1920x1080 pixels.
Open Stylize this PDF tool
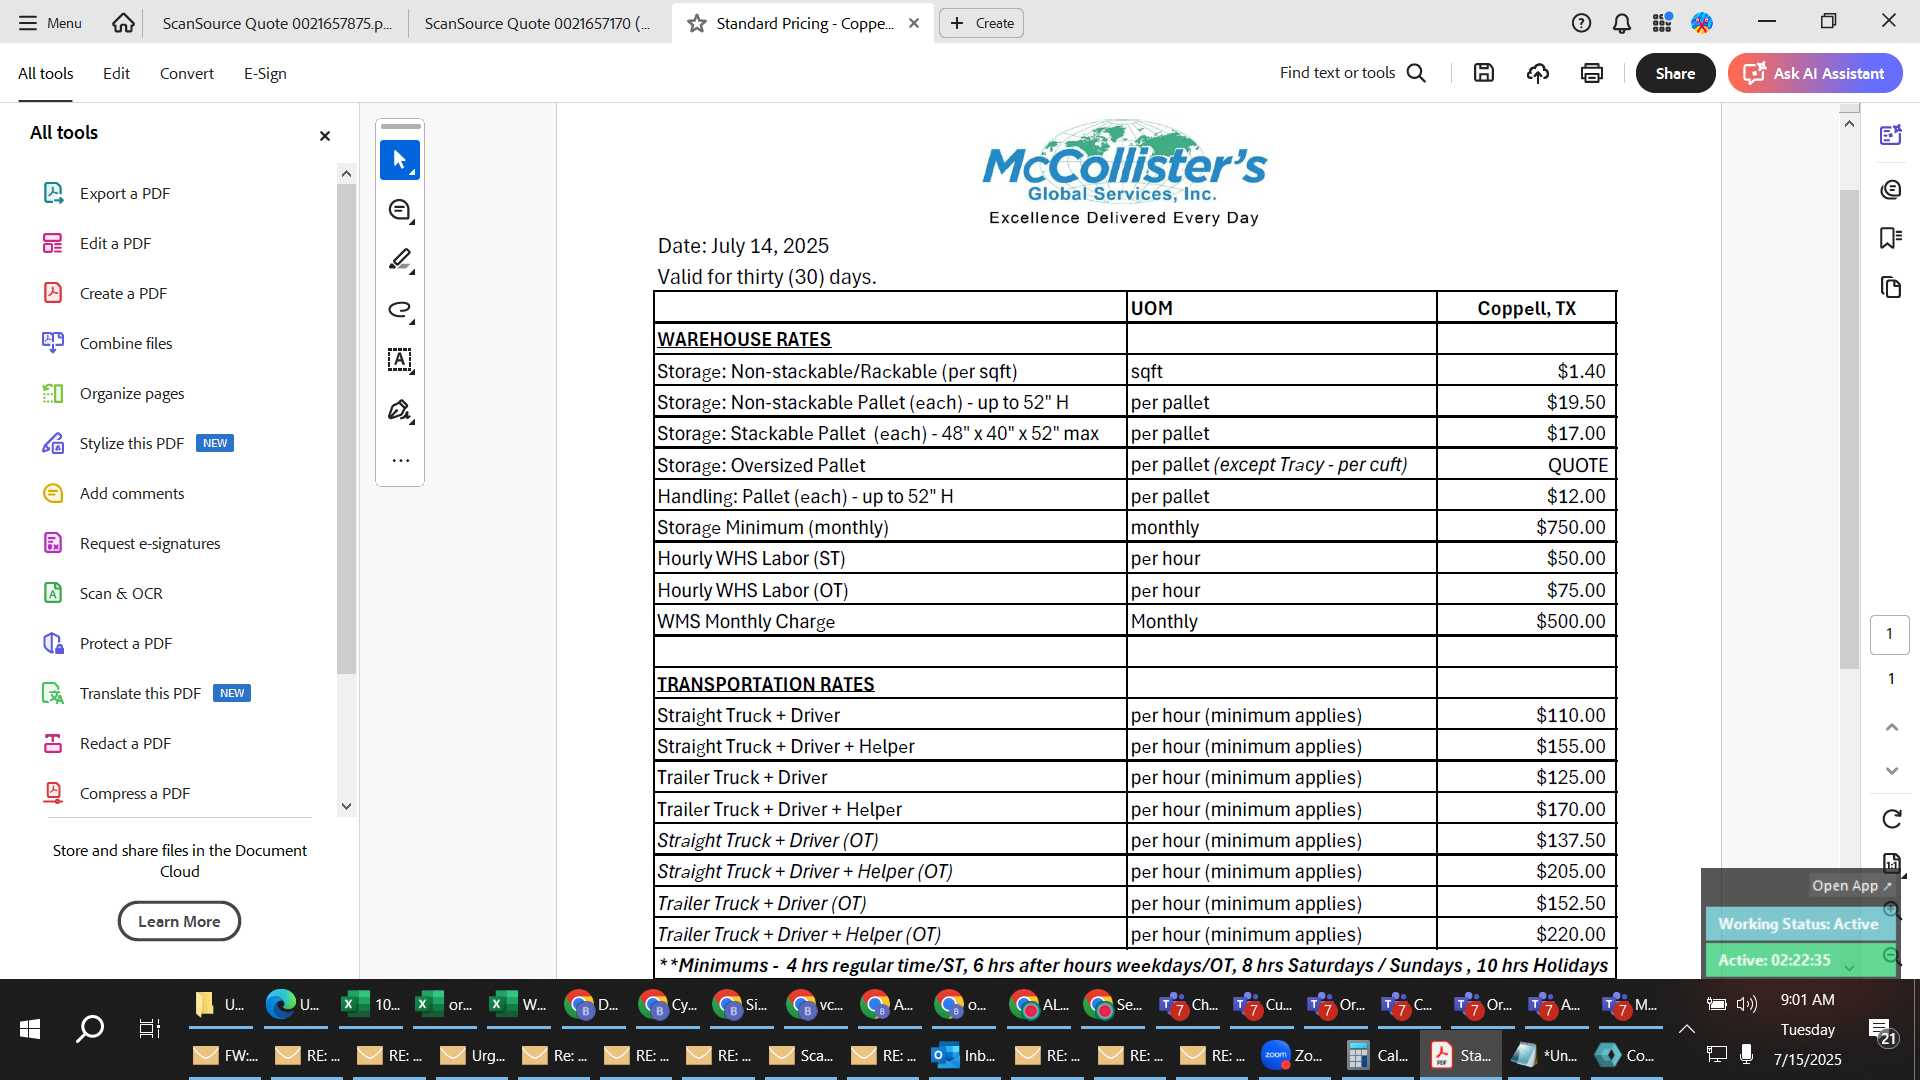pos(131,443)
